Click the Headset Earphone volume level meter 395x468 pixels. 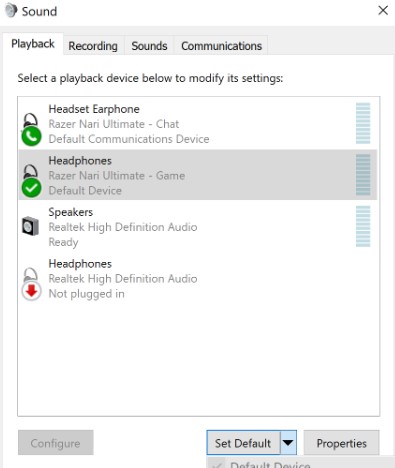[x=363, y=123]
